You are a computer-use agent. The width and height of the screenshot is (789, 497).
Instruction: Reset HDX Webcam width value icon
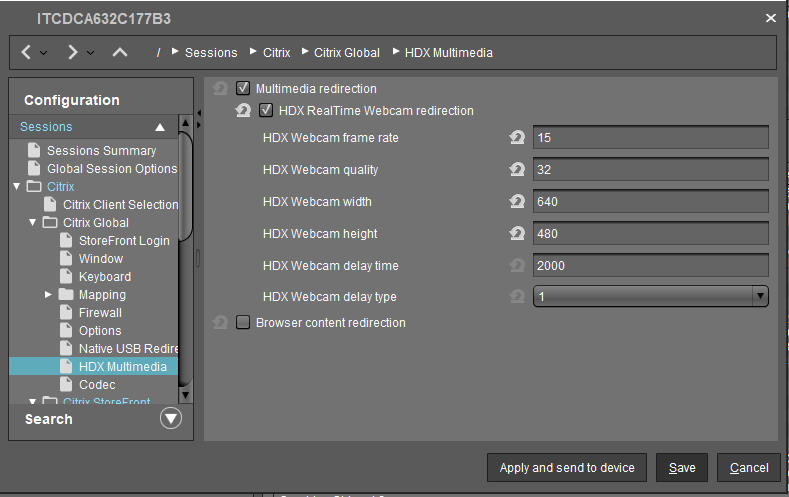pyautogui.click(x=517, y=202)
